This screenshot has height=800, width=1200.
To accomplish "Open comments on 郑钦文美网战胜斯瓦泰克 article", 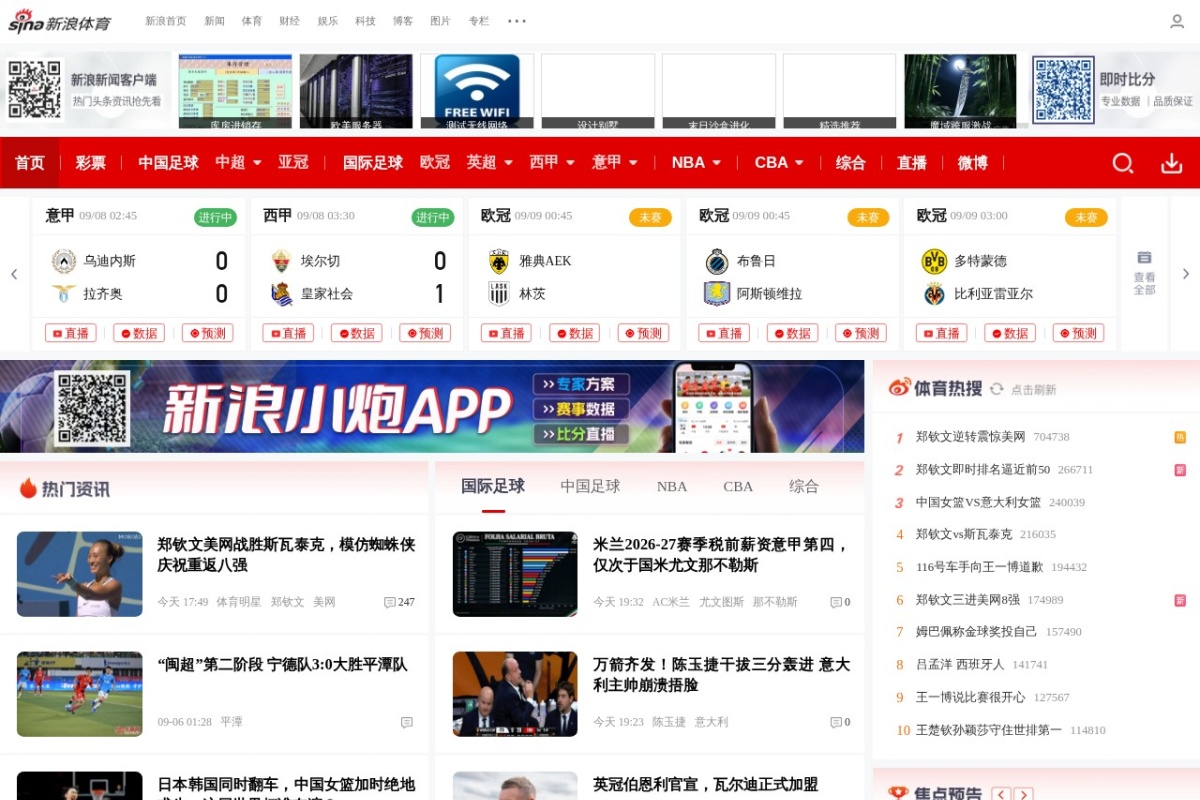I will click(x=399, y=602).
